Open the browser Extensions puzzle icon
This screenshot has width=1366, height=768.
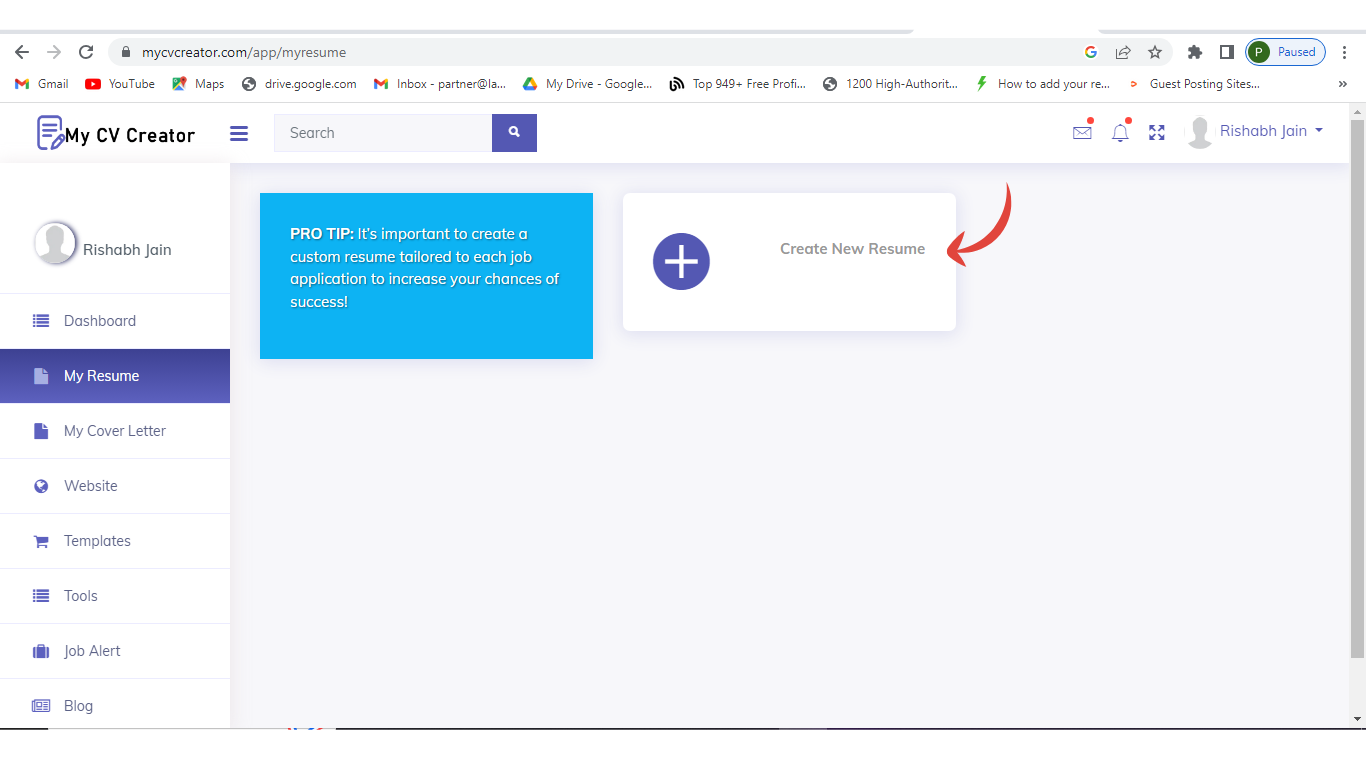pos(1194,52)
